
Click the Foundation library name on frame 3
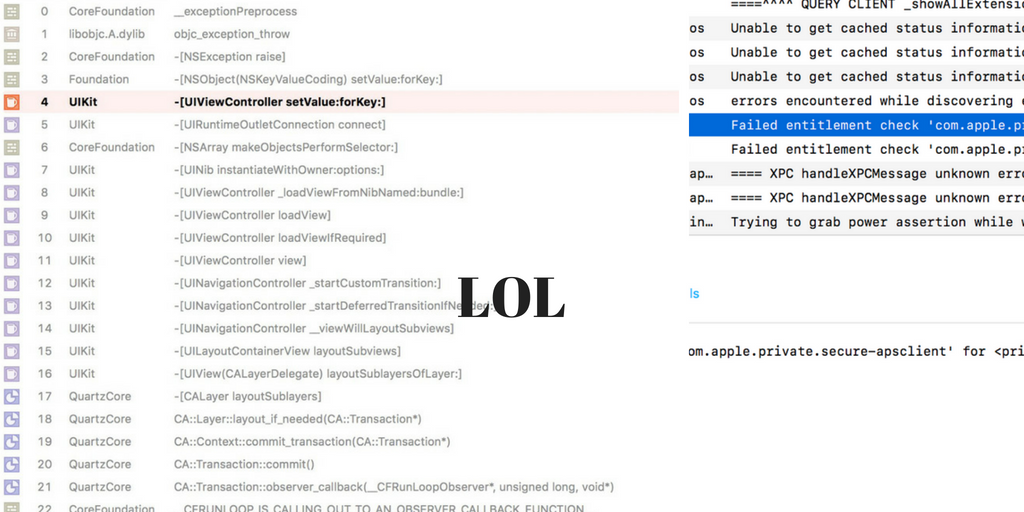tap(99, 79)
